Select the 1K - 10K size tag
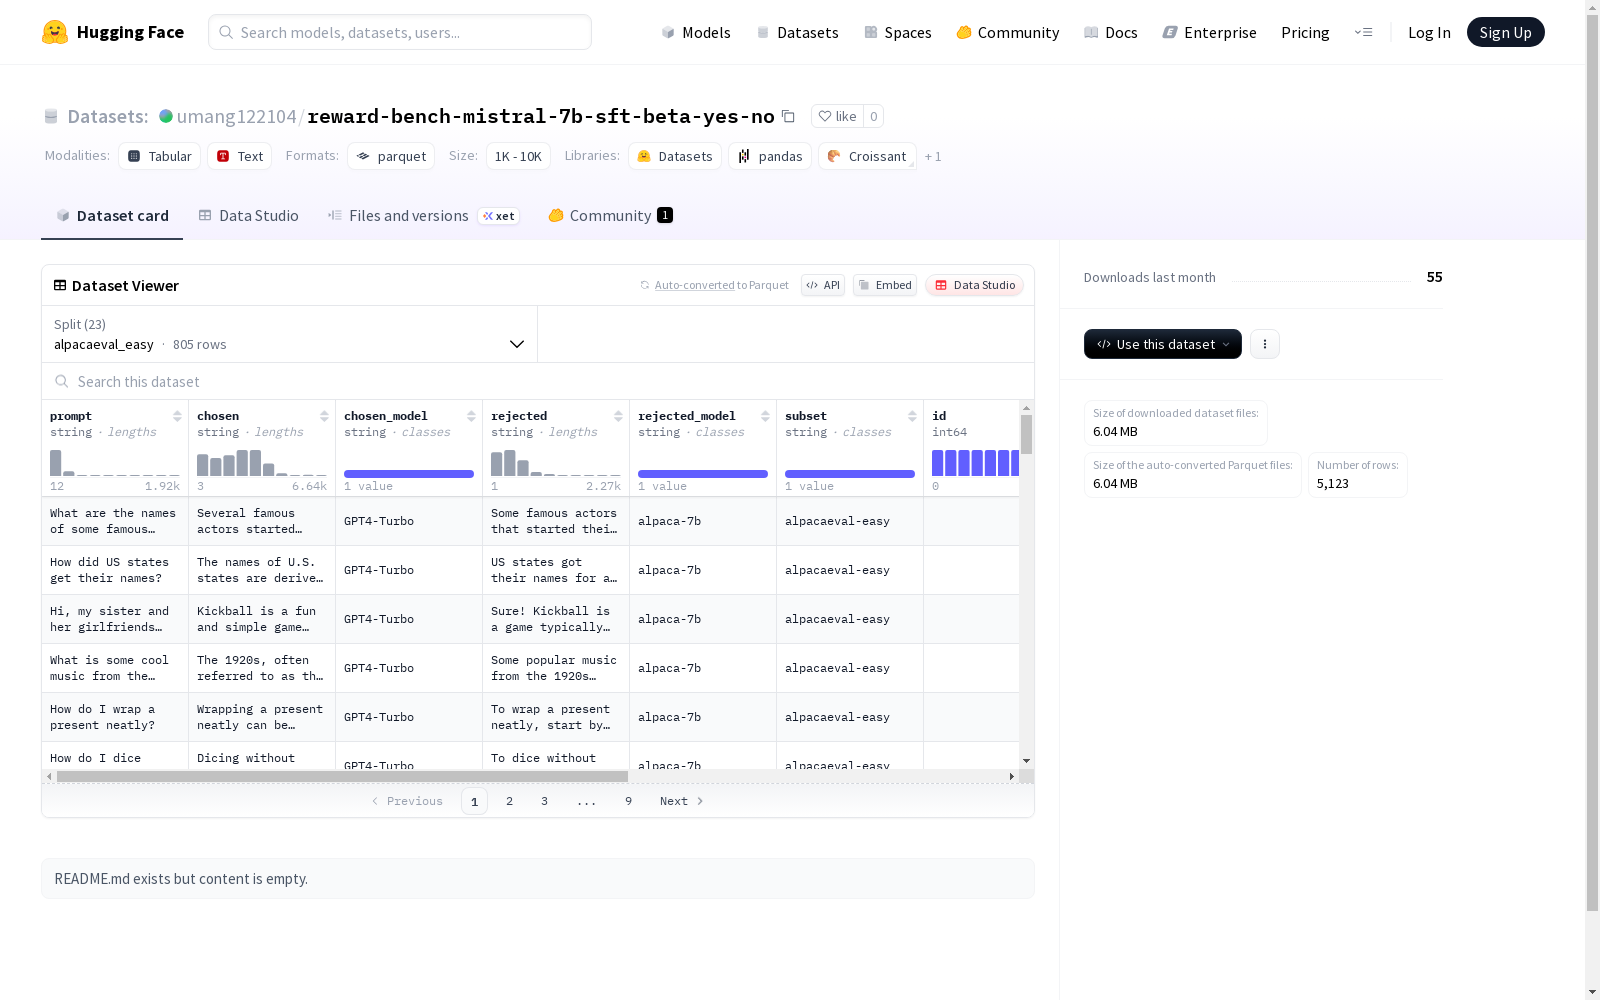Viewport: 1600px width, 1000px height. point(518,156)
